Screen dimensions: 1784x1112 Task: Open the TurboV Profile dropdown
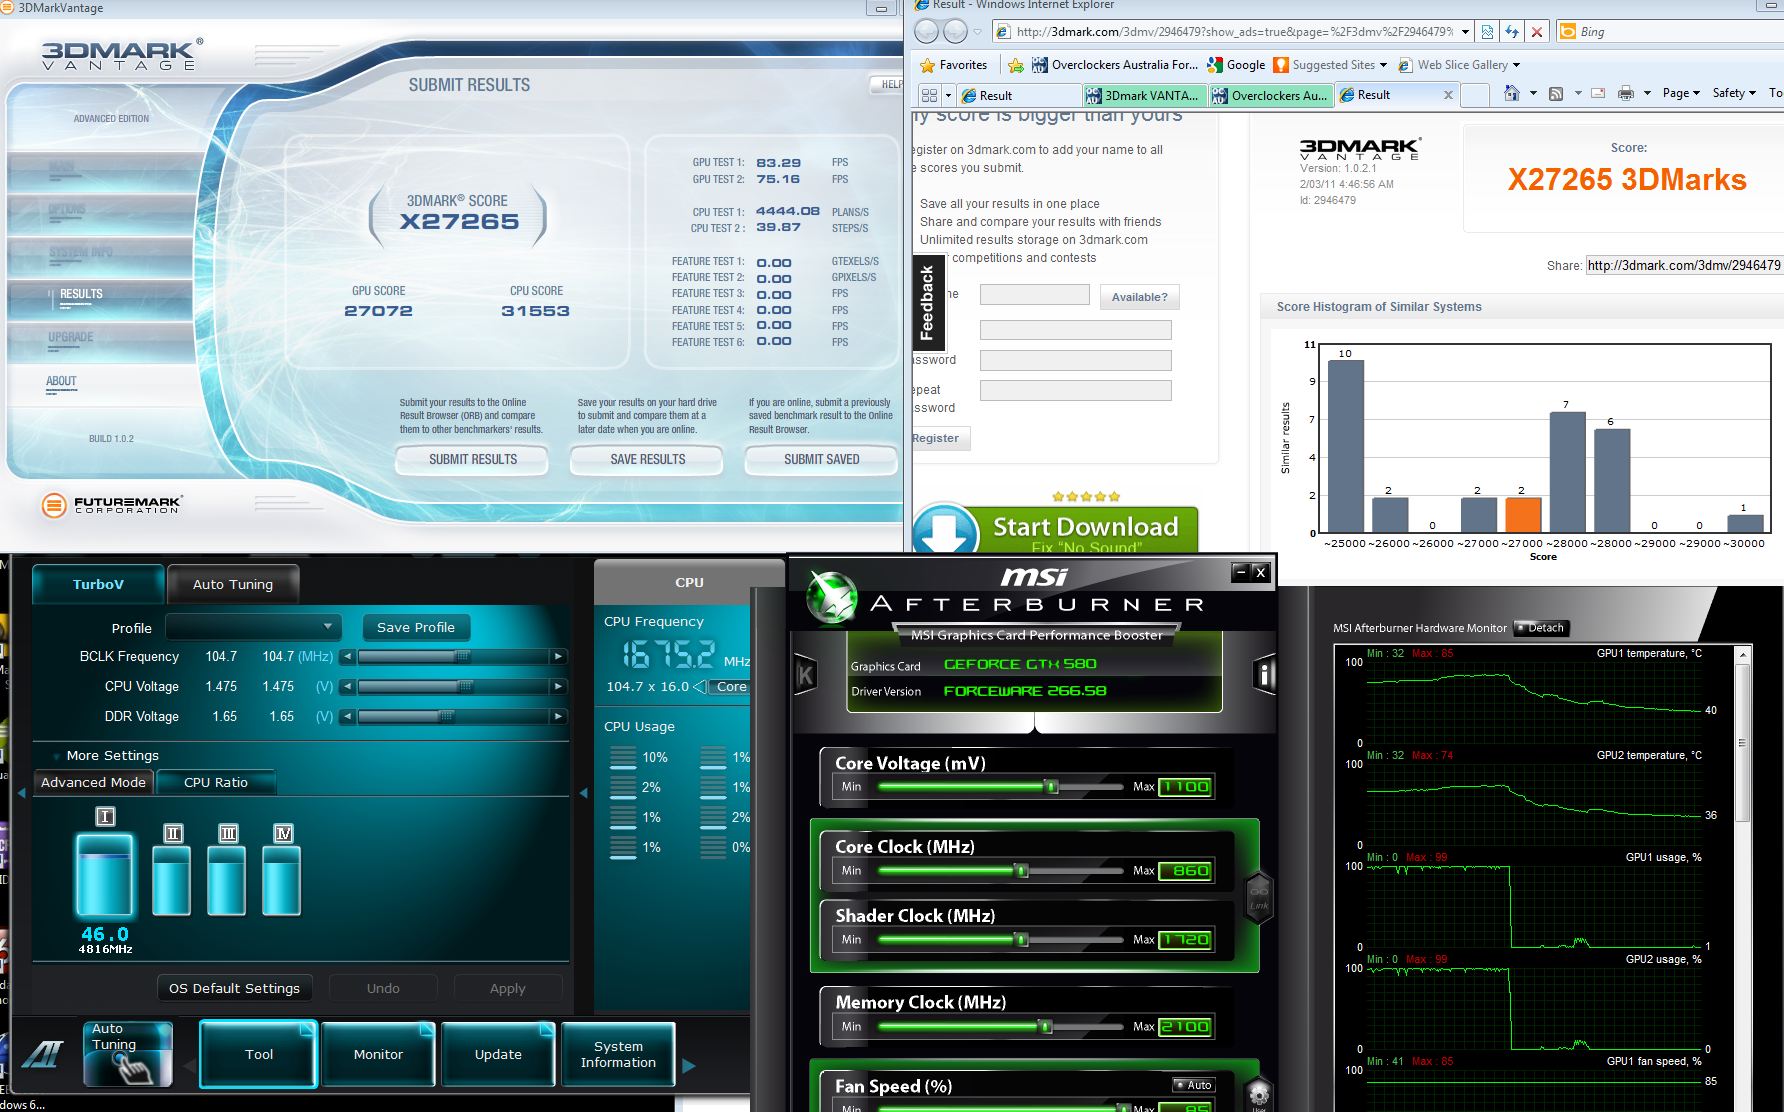click(x=253, y=627)
